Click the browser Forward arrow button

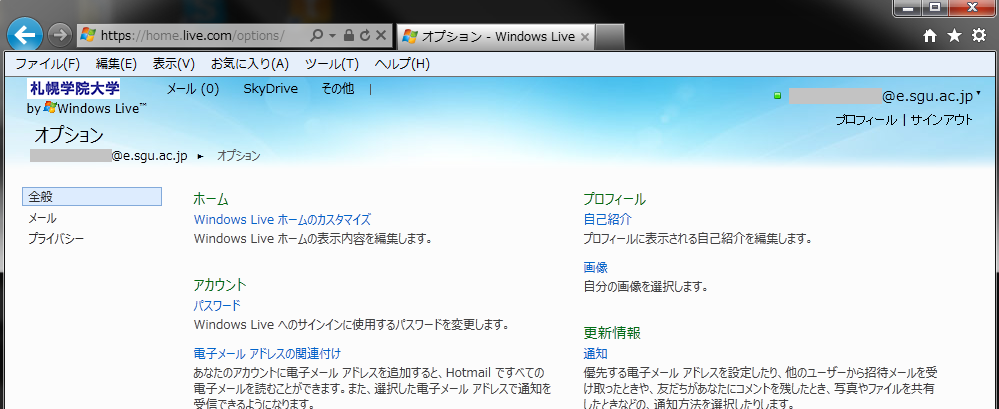pyautogui.click(x=60, y=35)
